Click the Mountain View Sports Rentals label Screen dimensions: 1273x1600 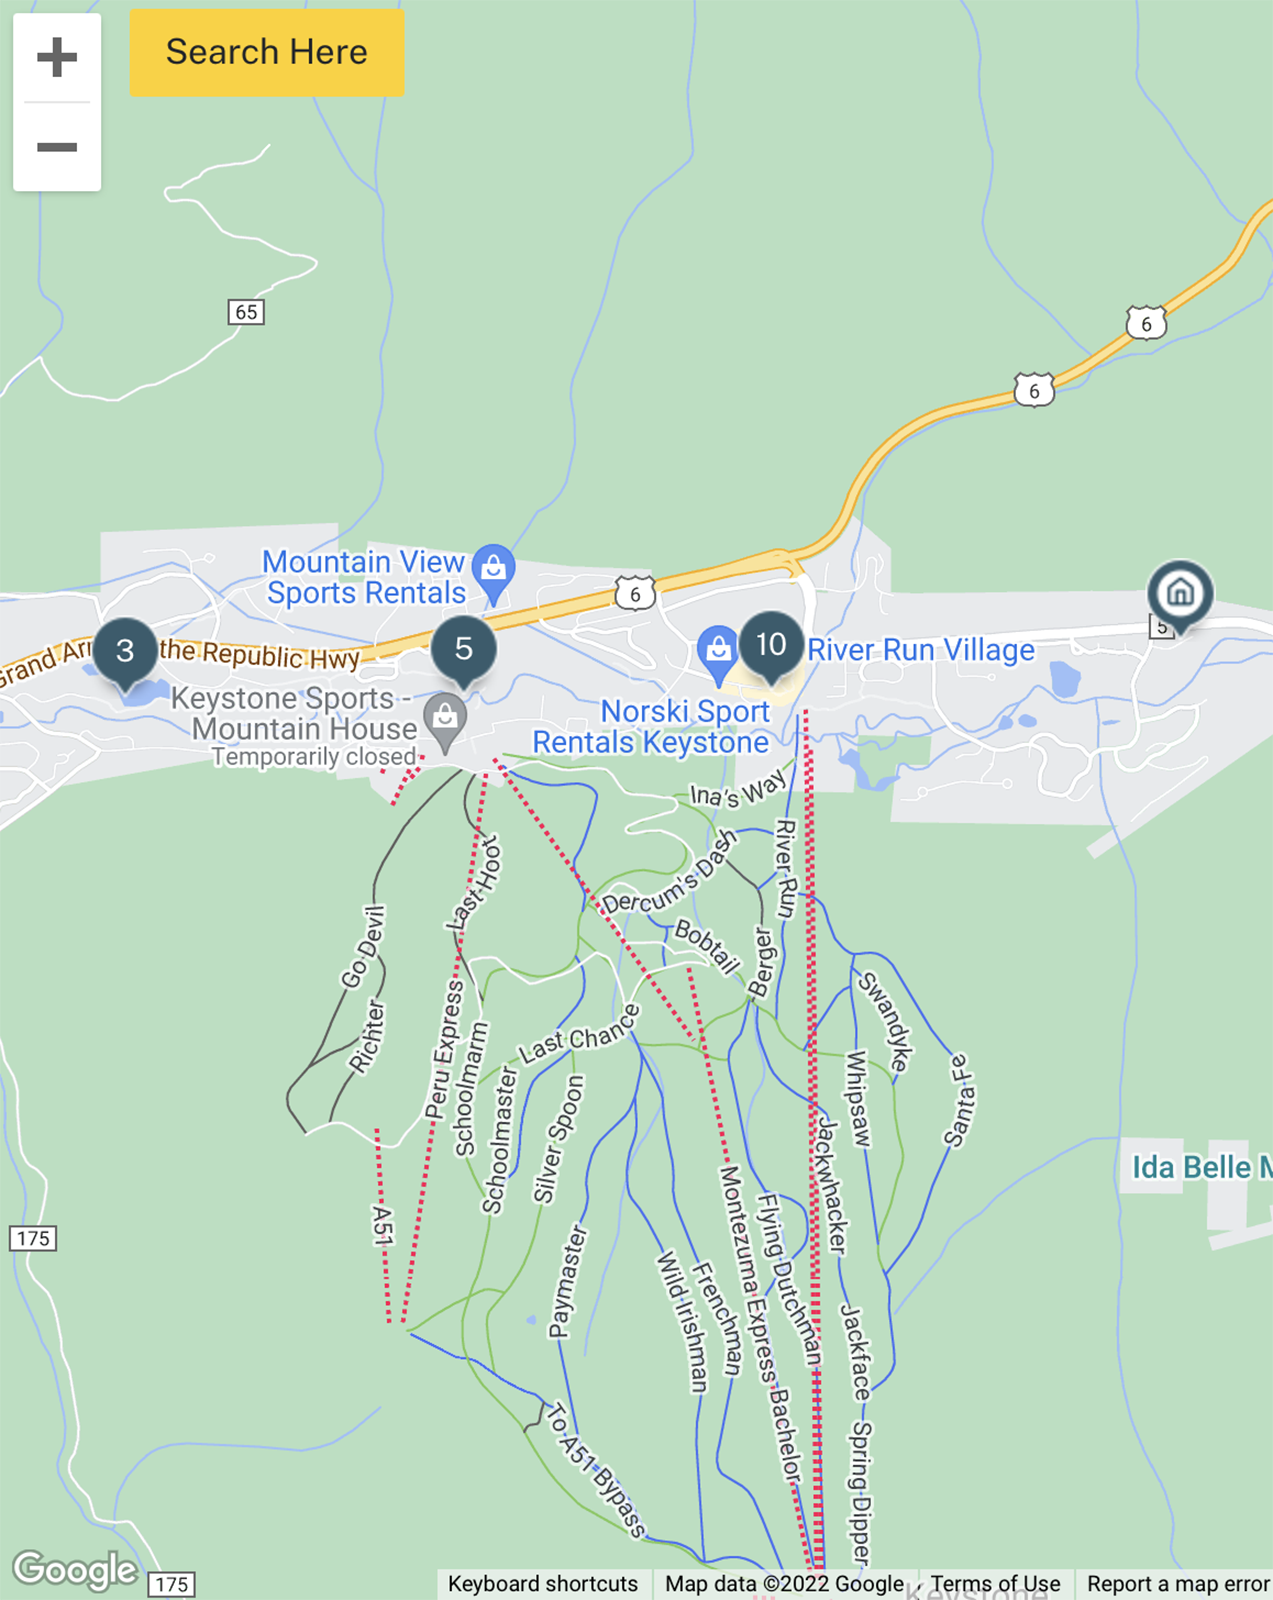pos(365,577)
